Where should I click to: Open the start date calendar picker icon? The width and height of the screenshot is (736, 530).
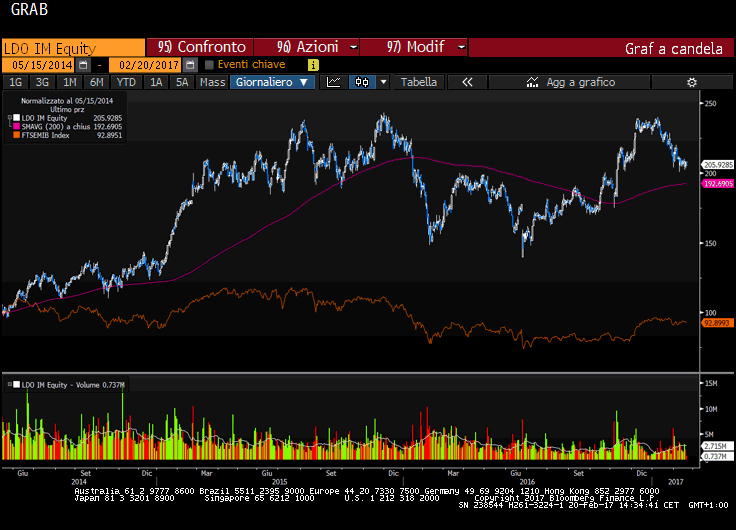pyautogui.click(x=83, y=65)
